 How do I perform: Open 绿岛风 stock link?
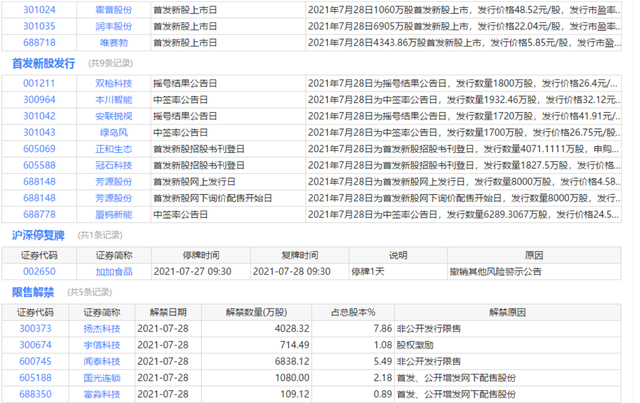(x=113, y=132)
